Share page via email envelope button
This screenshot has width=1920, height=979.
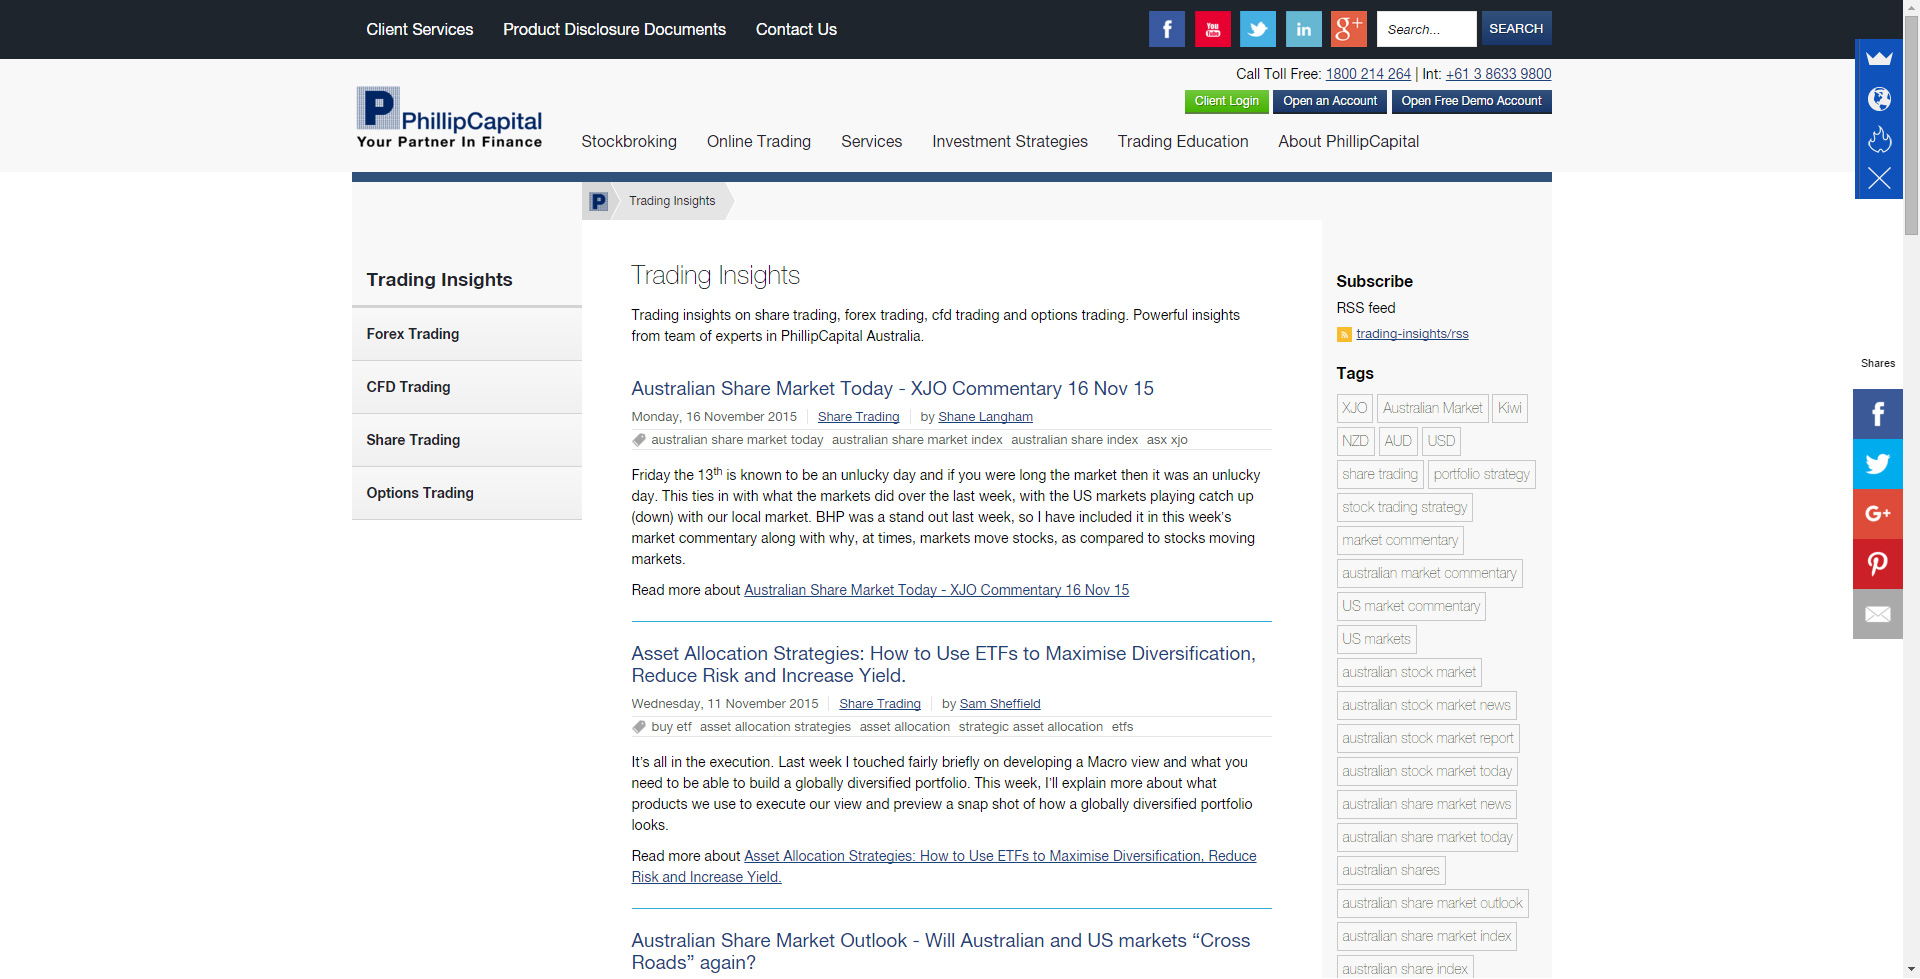[x=1877, y=614]
